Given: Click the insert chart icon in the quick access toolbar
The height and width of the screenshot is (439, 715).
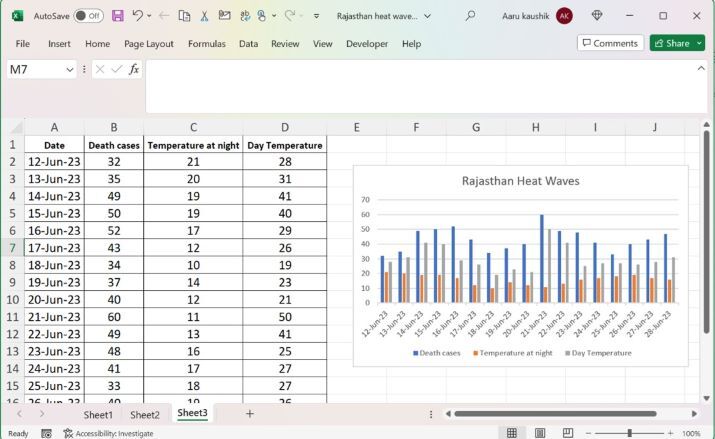Looking at the screenshot, I should click(x=224, y=15).
